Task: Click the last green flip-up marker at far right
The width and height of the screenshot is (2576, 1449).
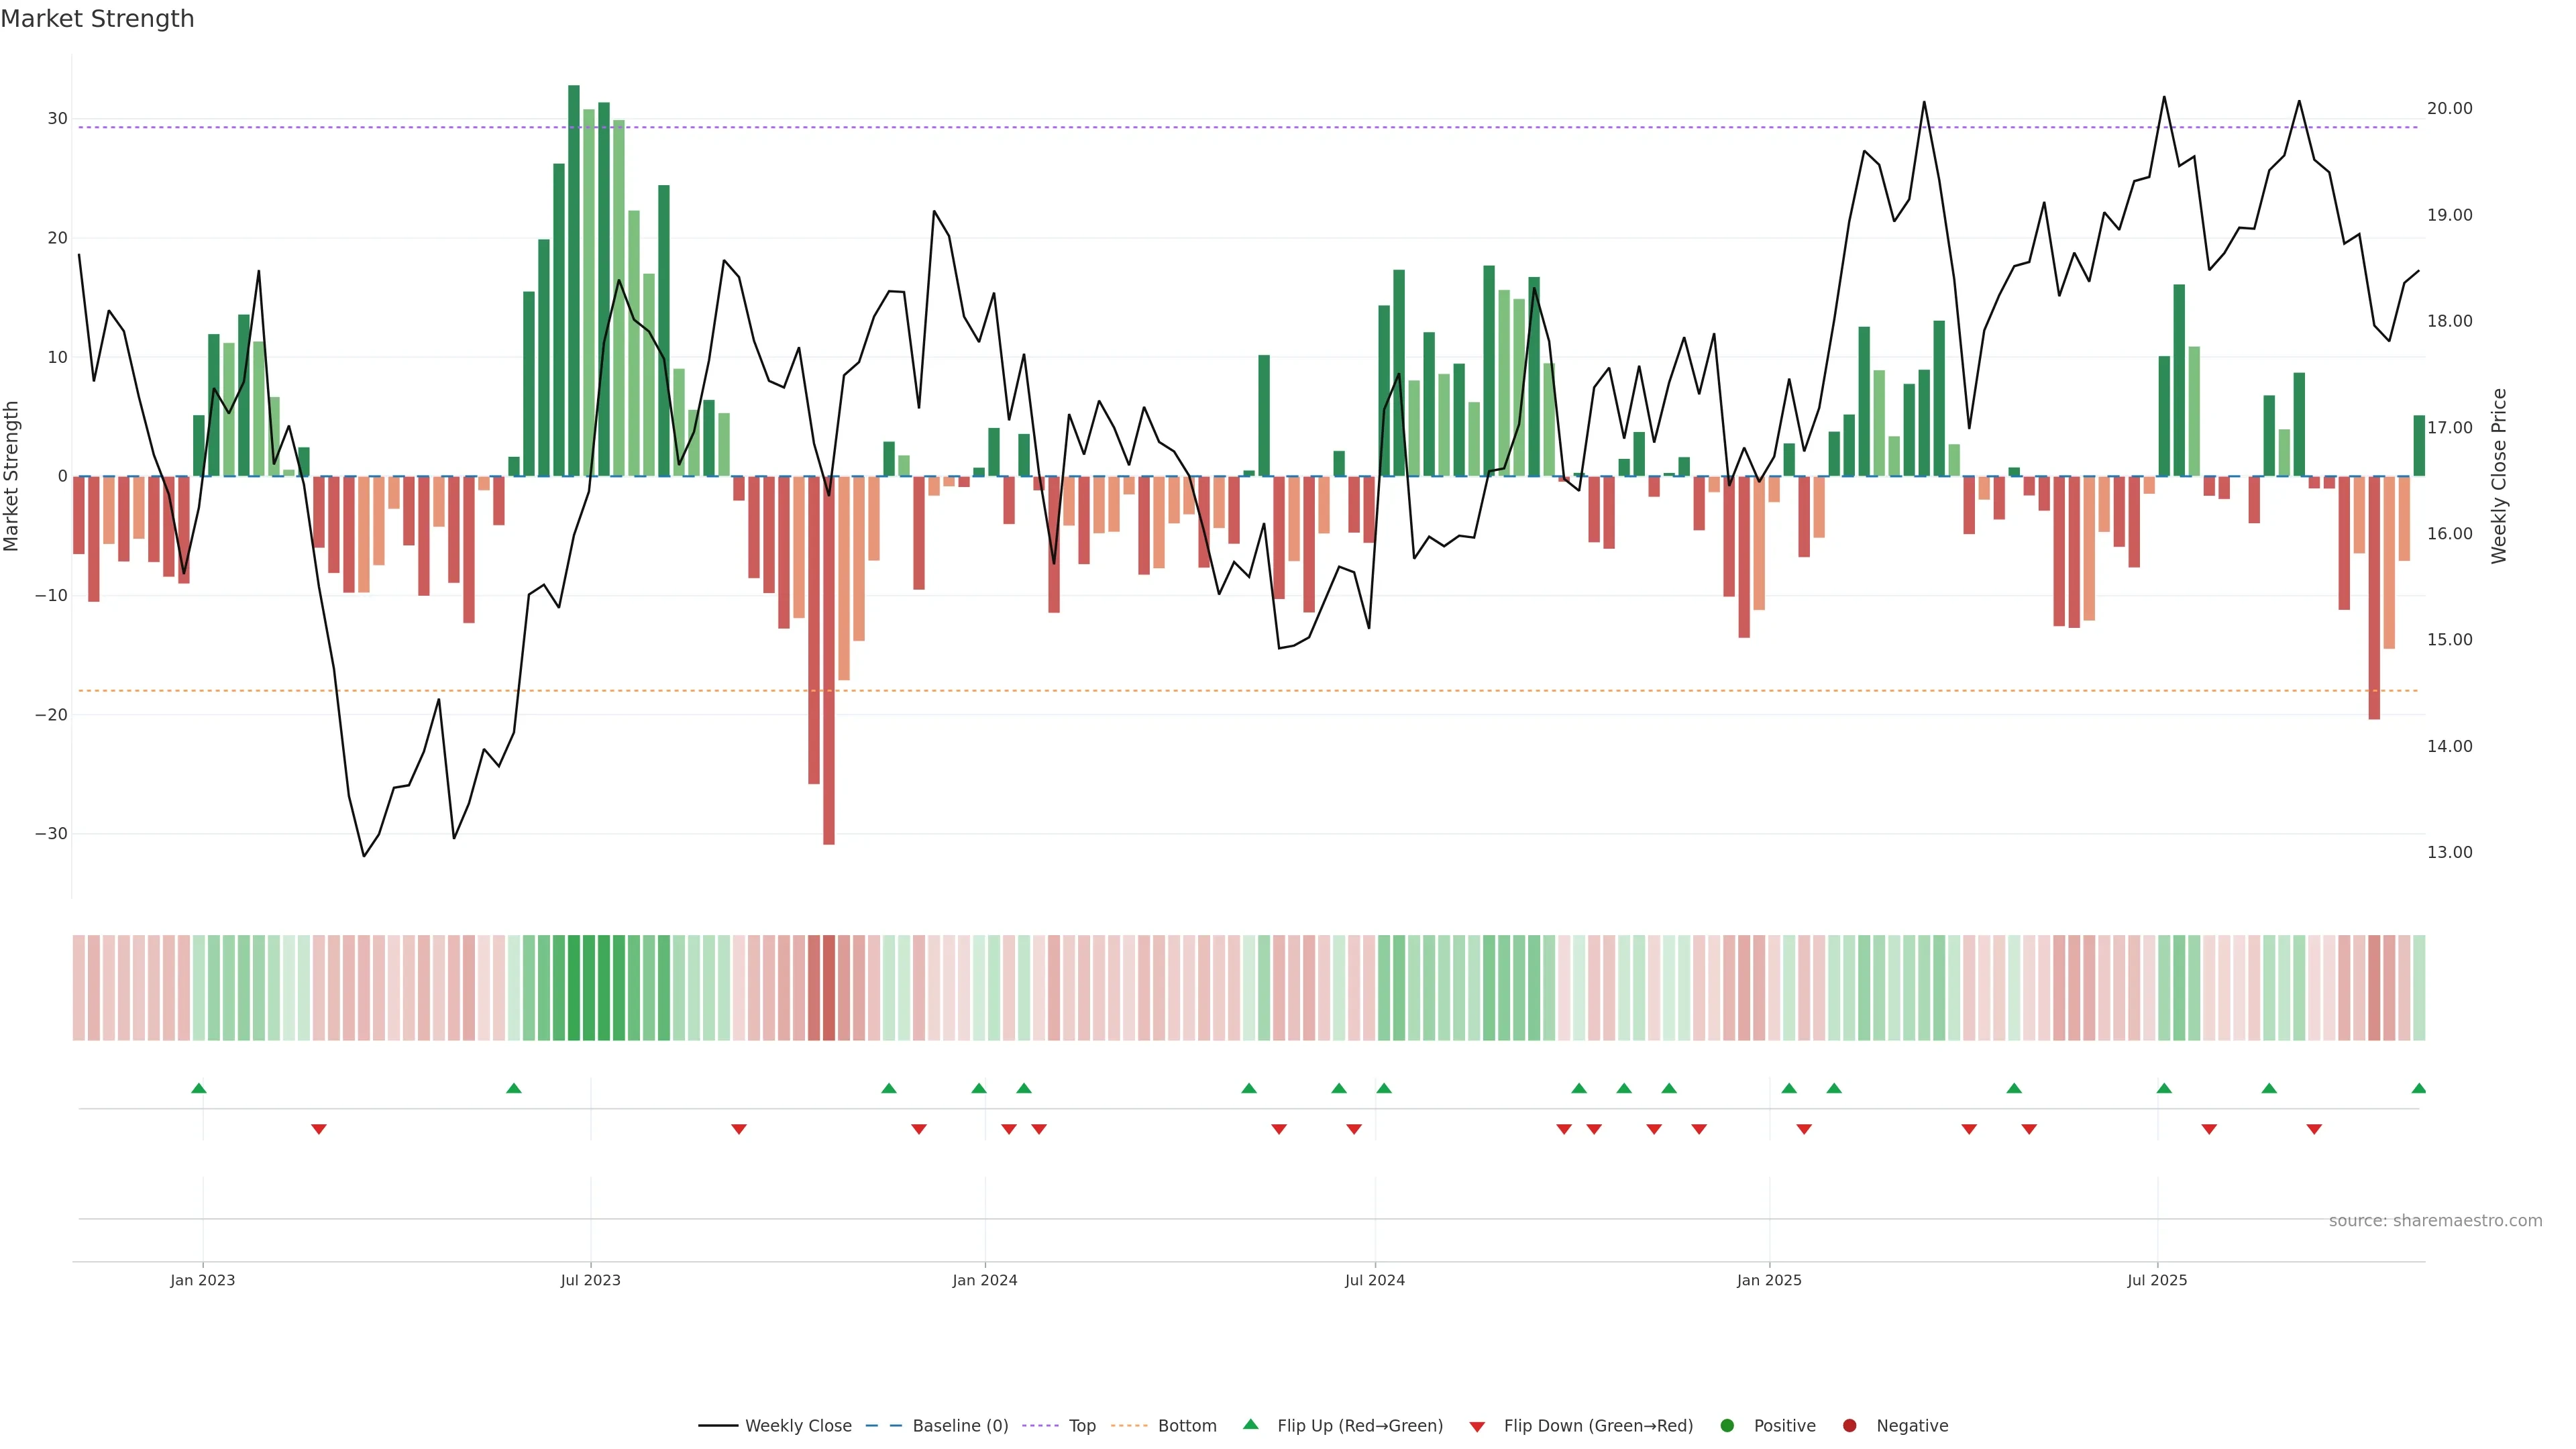Action: click(x=2418, y=1088)
